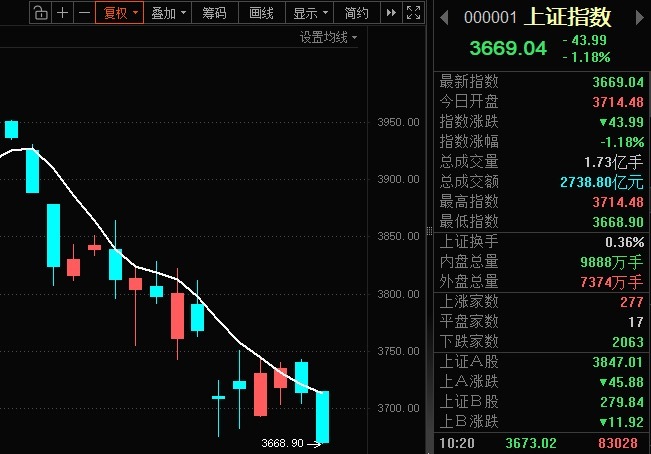Click the 简约 view button
Viewport: 651px width, 454px height.
(x=357, y=13)
